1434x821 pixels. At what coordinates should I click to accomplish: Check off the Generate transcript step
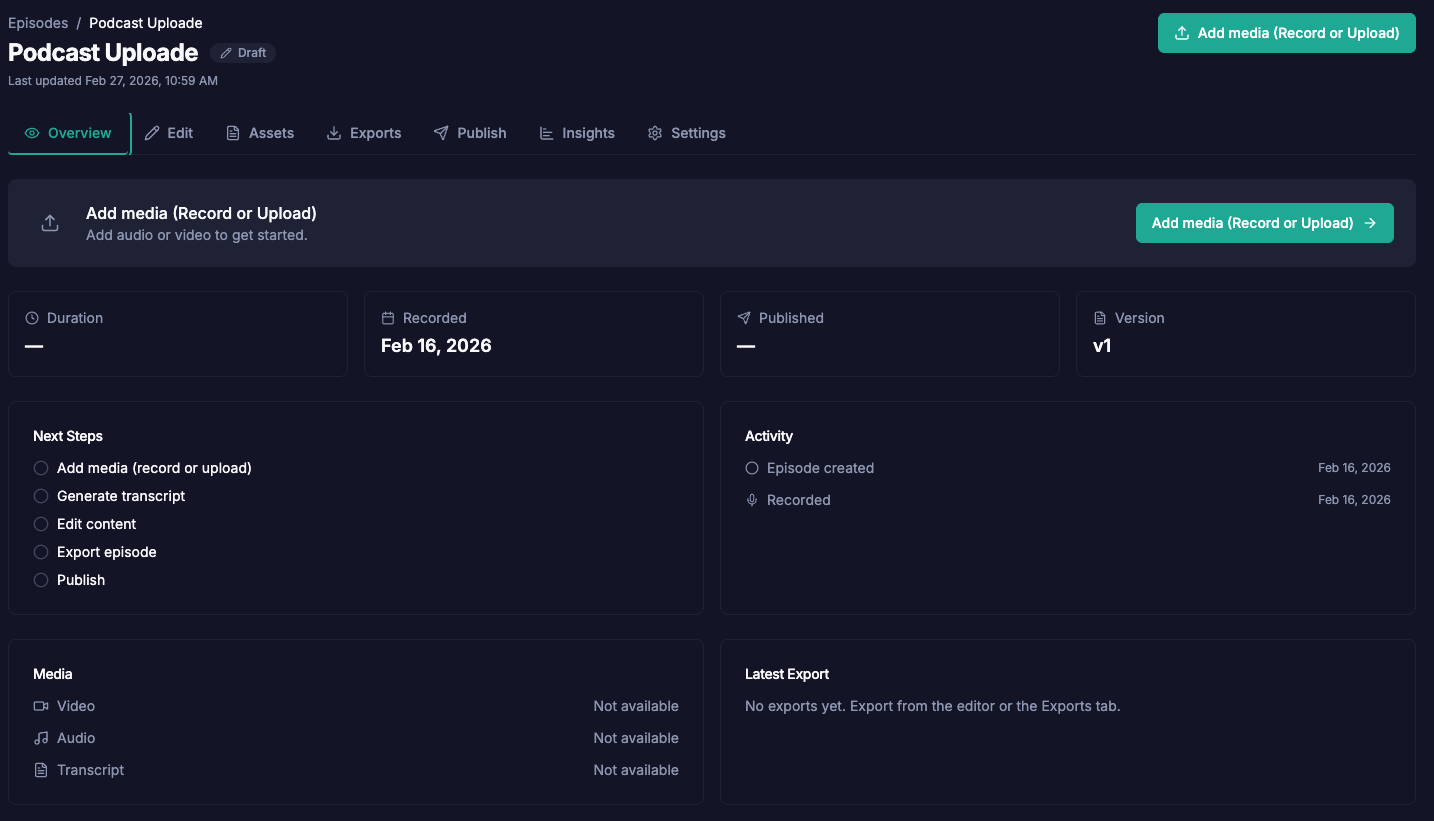pyautogui.click(x=41, y=496)
